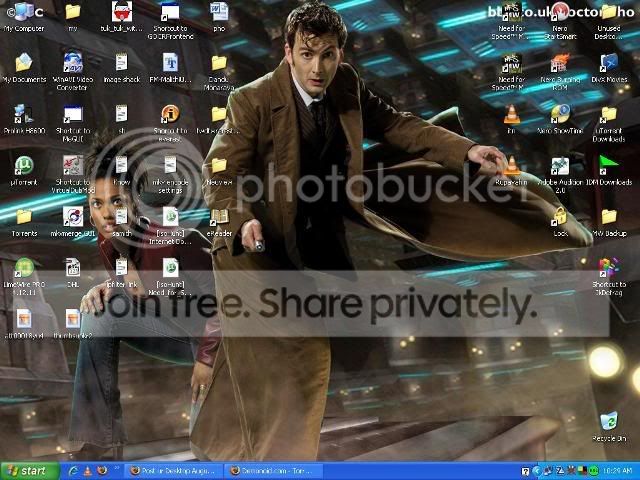Switch to 'Post ur Desktop' taskbar window
Image resolution: width=640 pixels, height=480 pixels.
click(173, 471)
